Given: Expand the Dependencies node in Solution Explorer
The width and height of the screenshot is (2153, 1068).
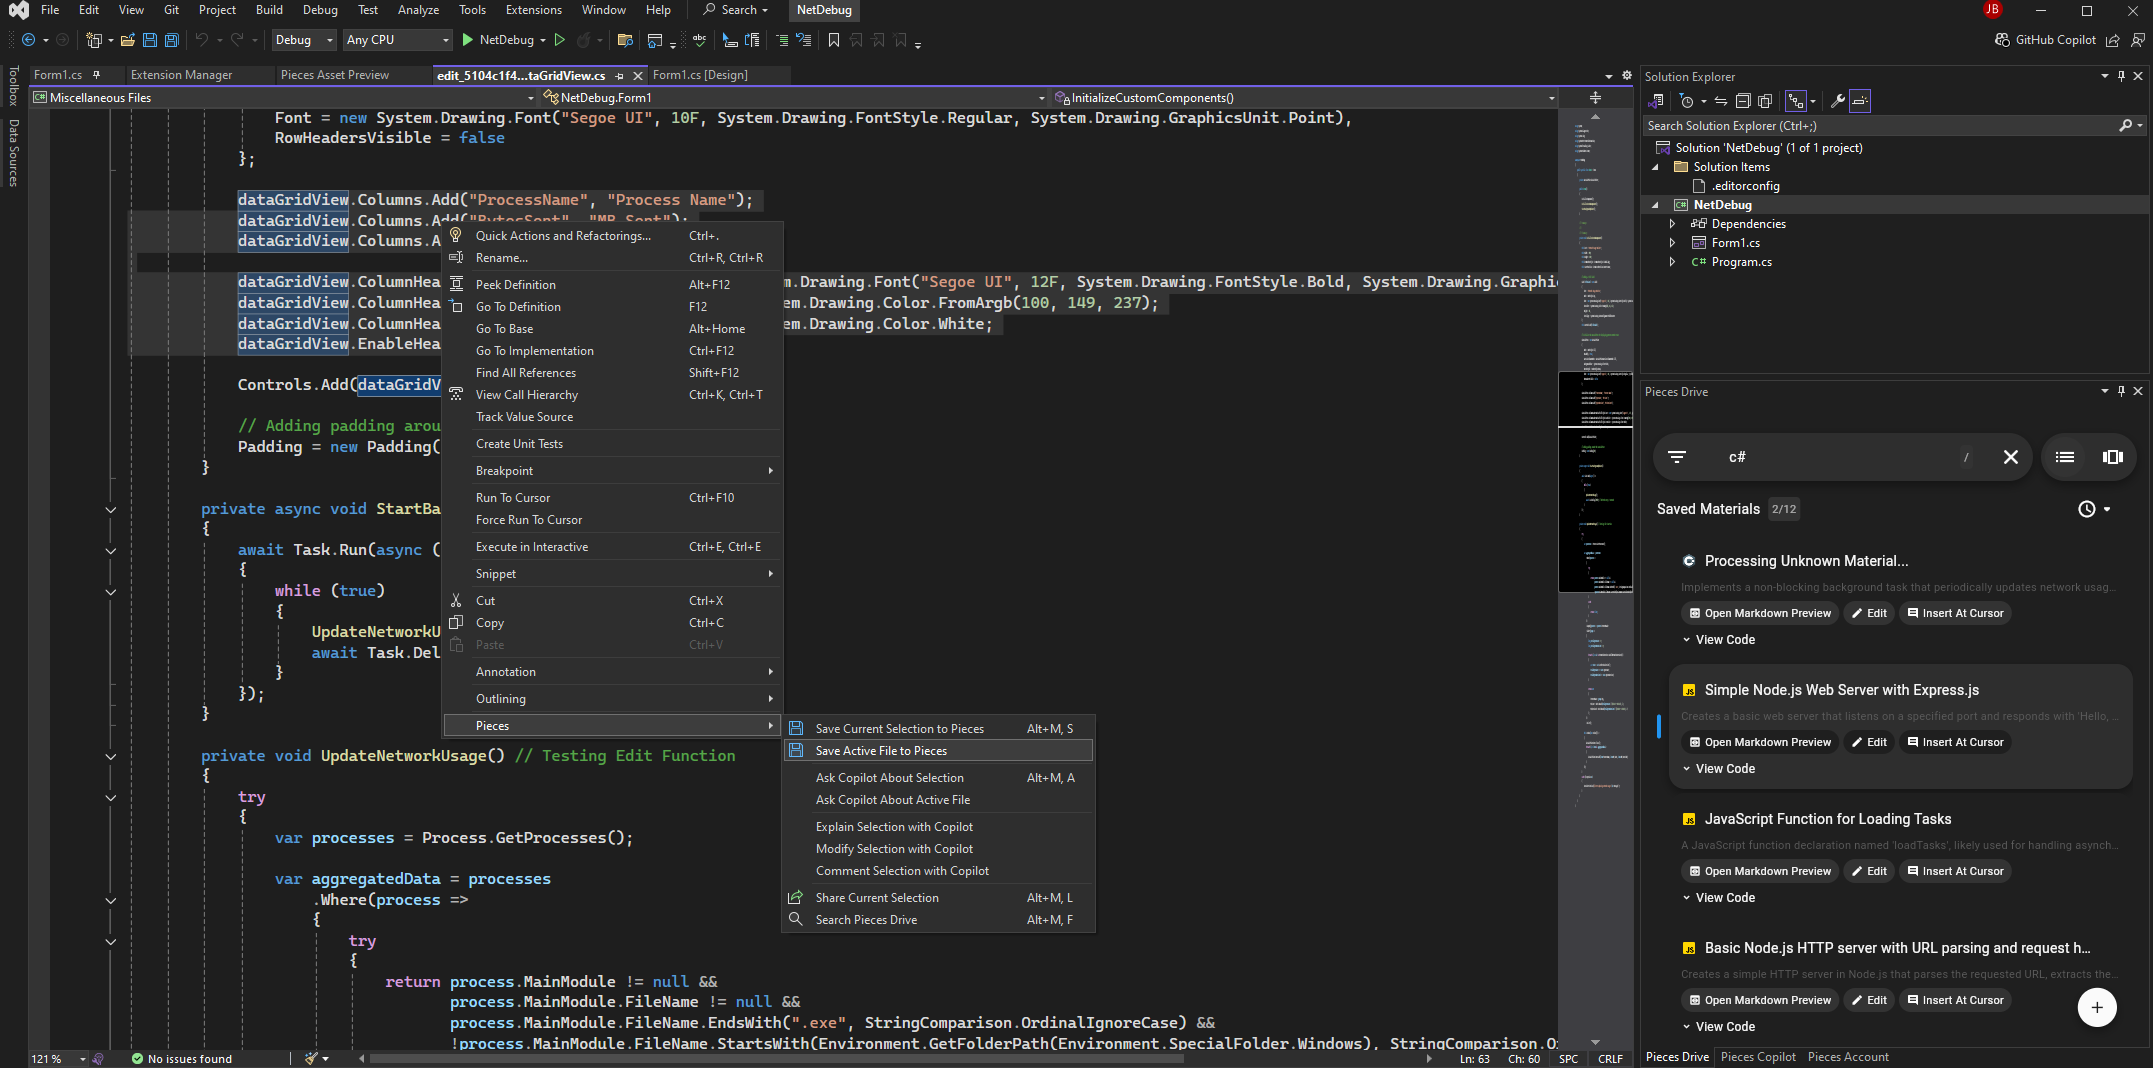Looking at the screenshot, I should [x=1672, y=224].
